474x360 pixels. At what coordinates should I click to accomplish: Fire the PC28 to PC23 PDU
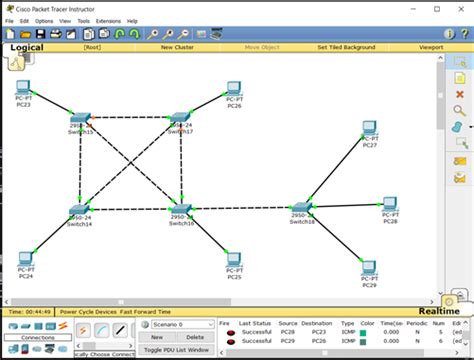231,333
